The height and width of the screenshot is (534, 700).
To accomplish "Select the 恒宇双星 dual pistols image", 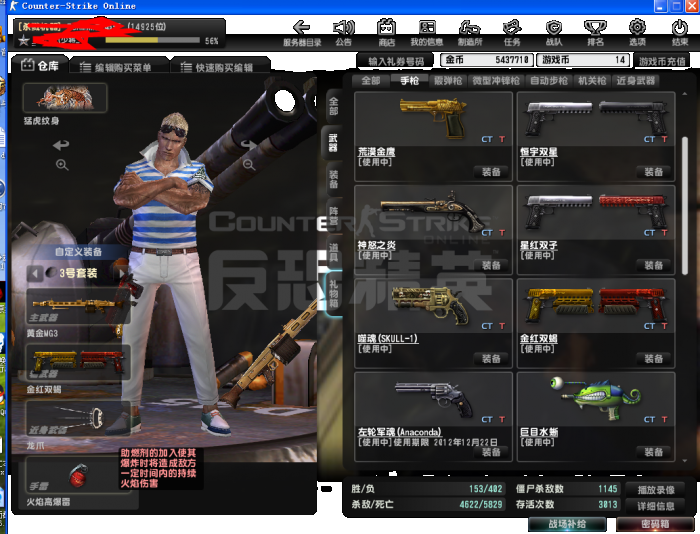I will 596,118.
